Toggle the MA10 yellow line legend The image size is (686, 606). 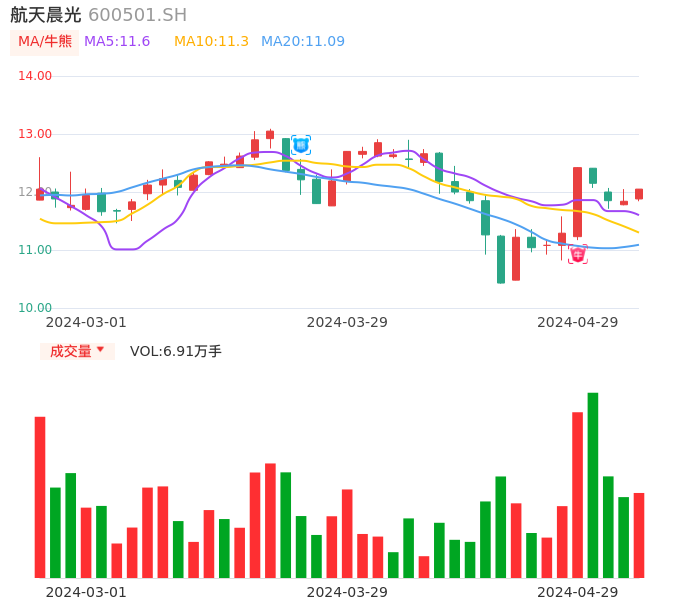[211, 42]
